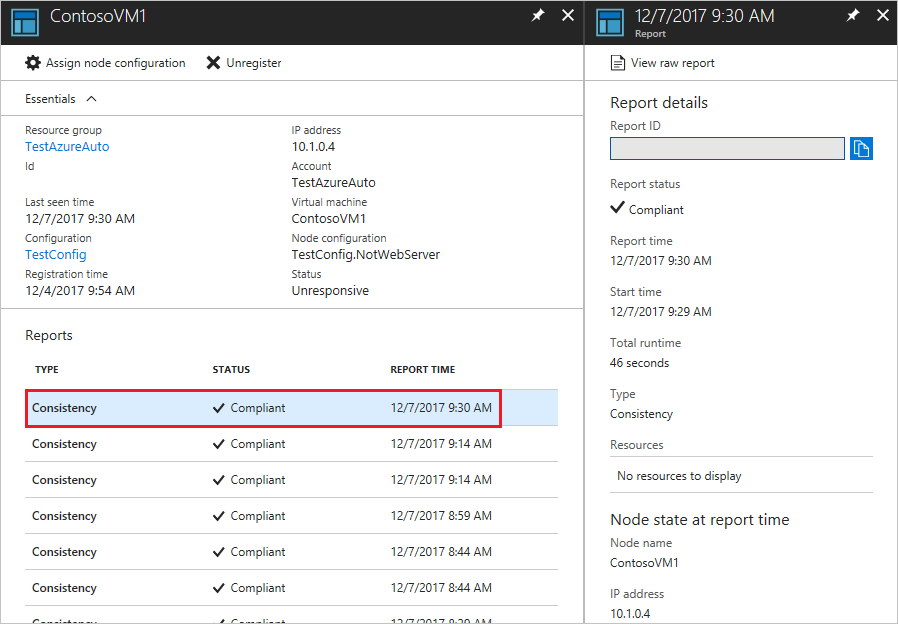Open the TestConfig configuration link
The height and width of the screenshot is (624, 898).
[x=55, y=254]
